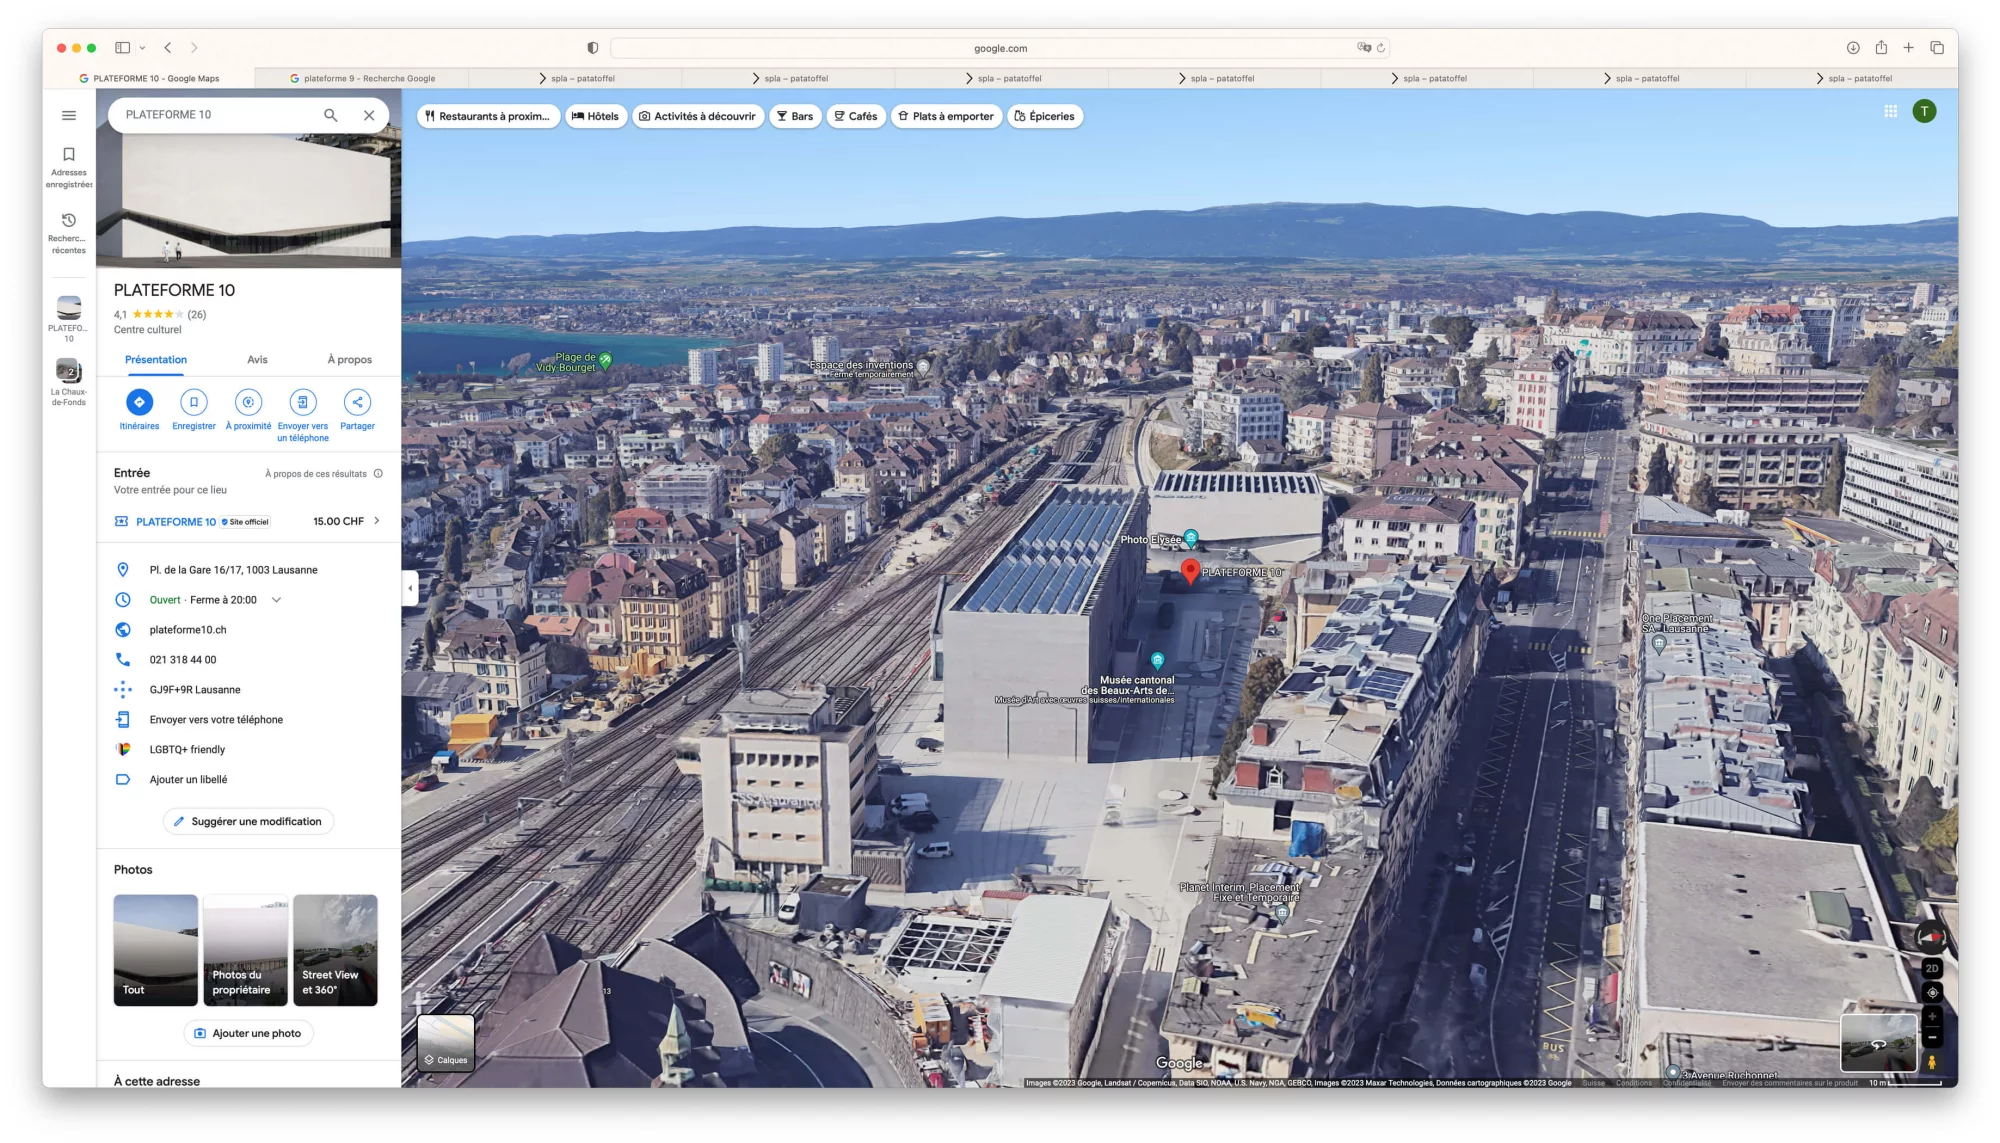This screenshot has height=1143, width=2000.
Task: Click the Pegman Street View icon
Action: point(1932,1062)
